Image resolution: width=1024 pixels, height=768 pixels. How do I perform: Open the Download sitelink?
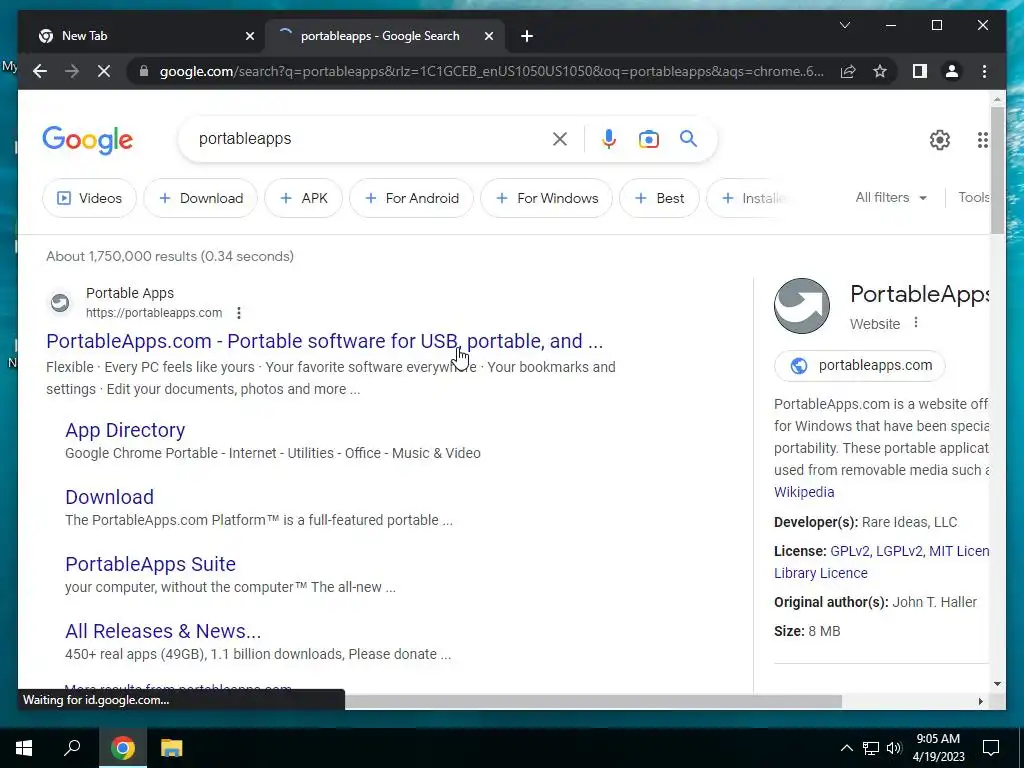(x=110, y=497)
